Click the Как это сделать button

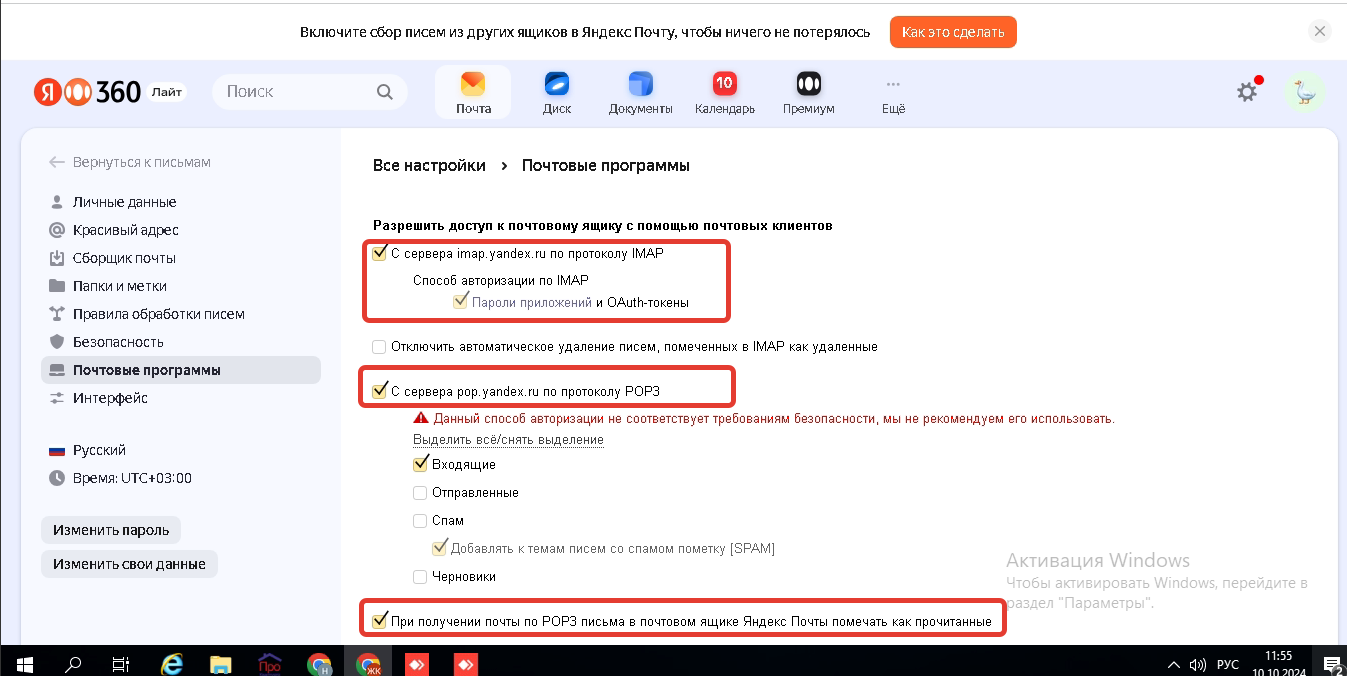click(x=953, y=32)
